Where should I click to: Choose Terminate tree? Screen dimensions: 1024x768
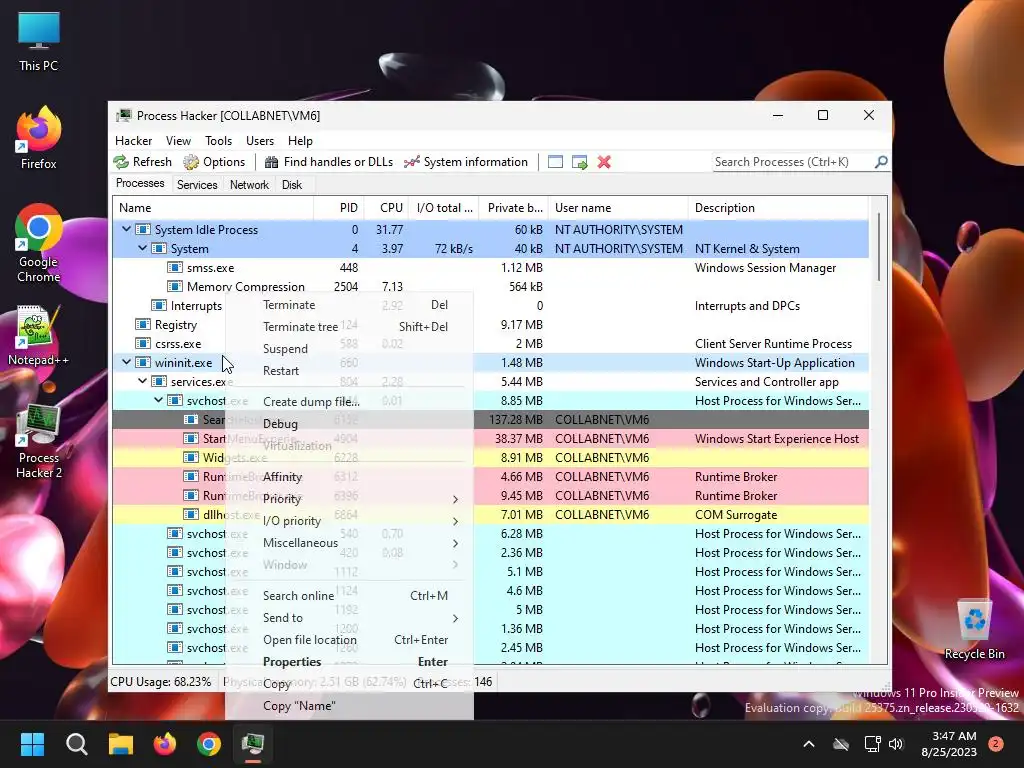(349, 327)
